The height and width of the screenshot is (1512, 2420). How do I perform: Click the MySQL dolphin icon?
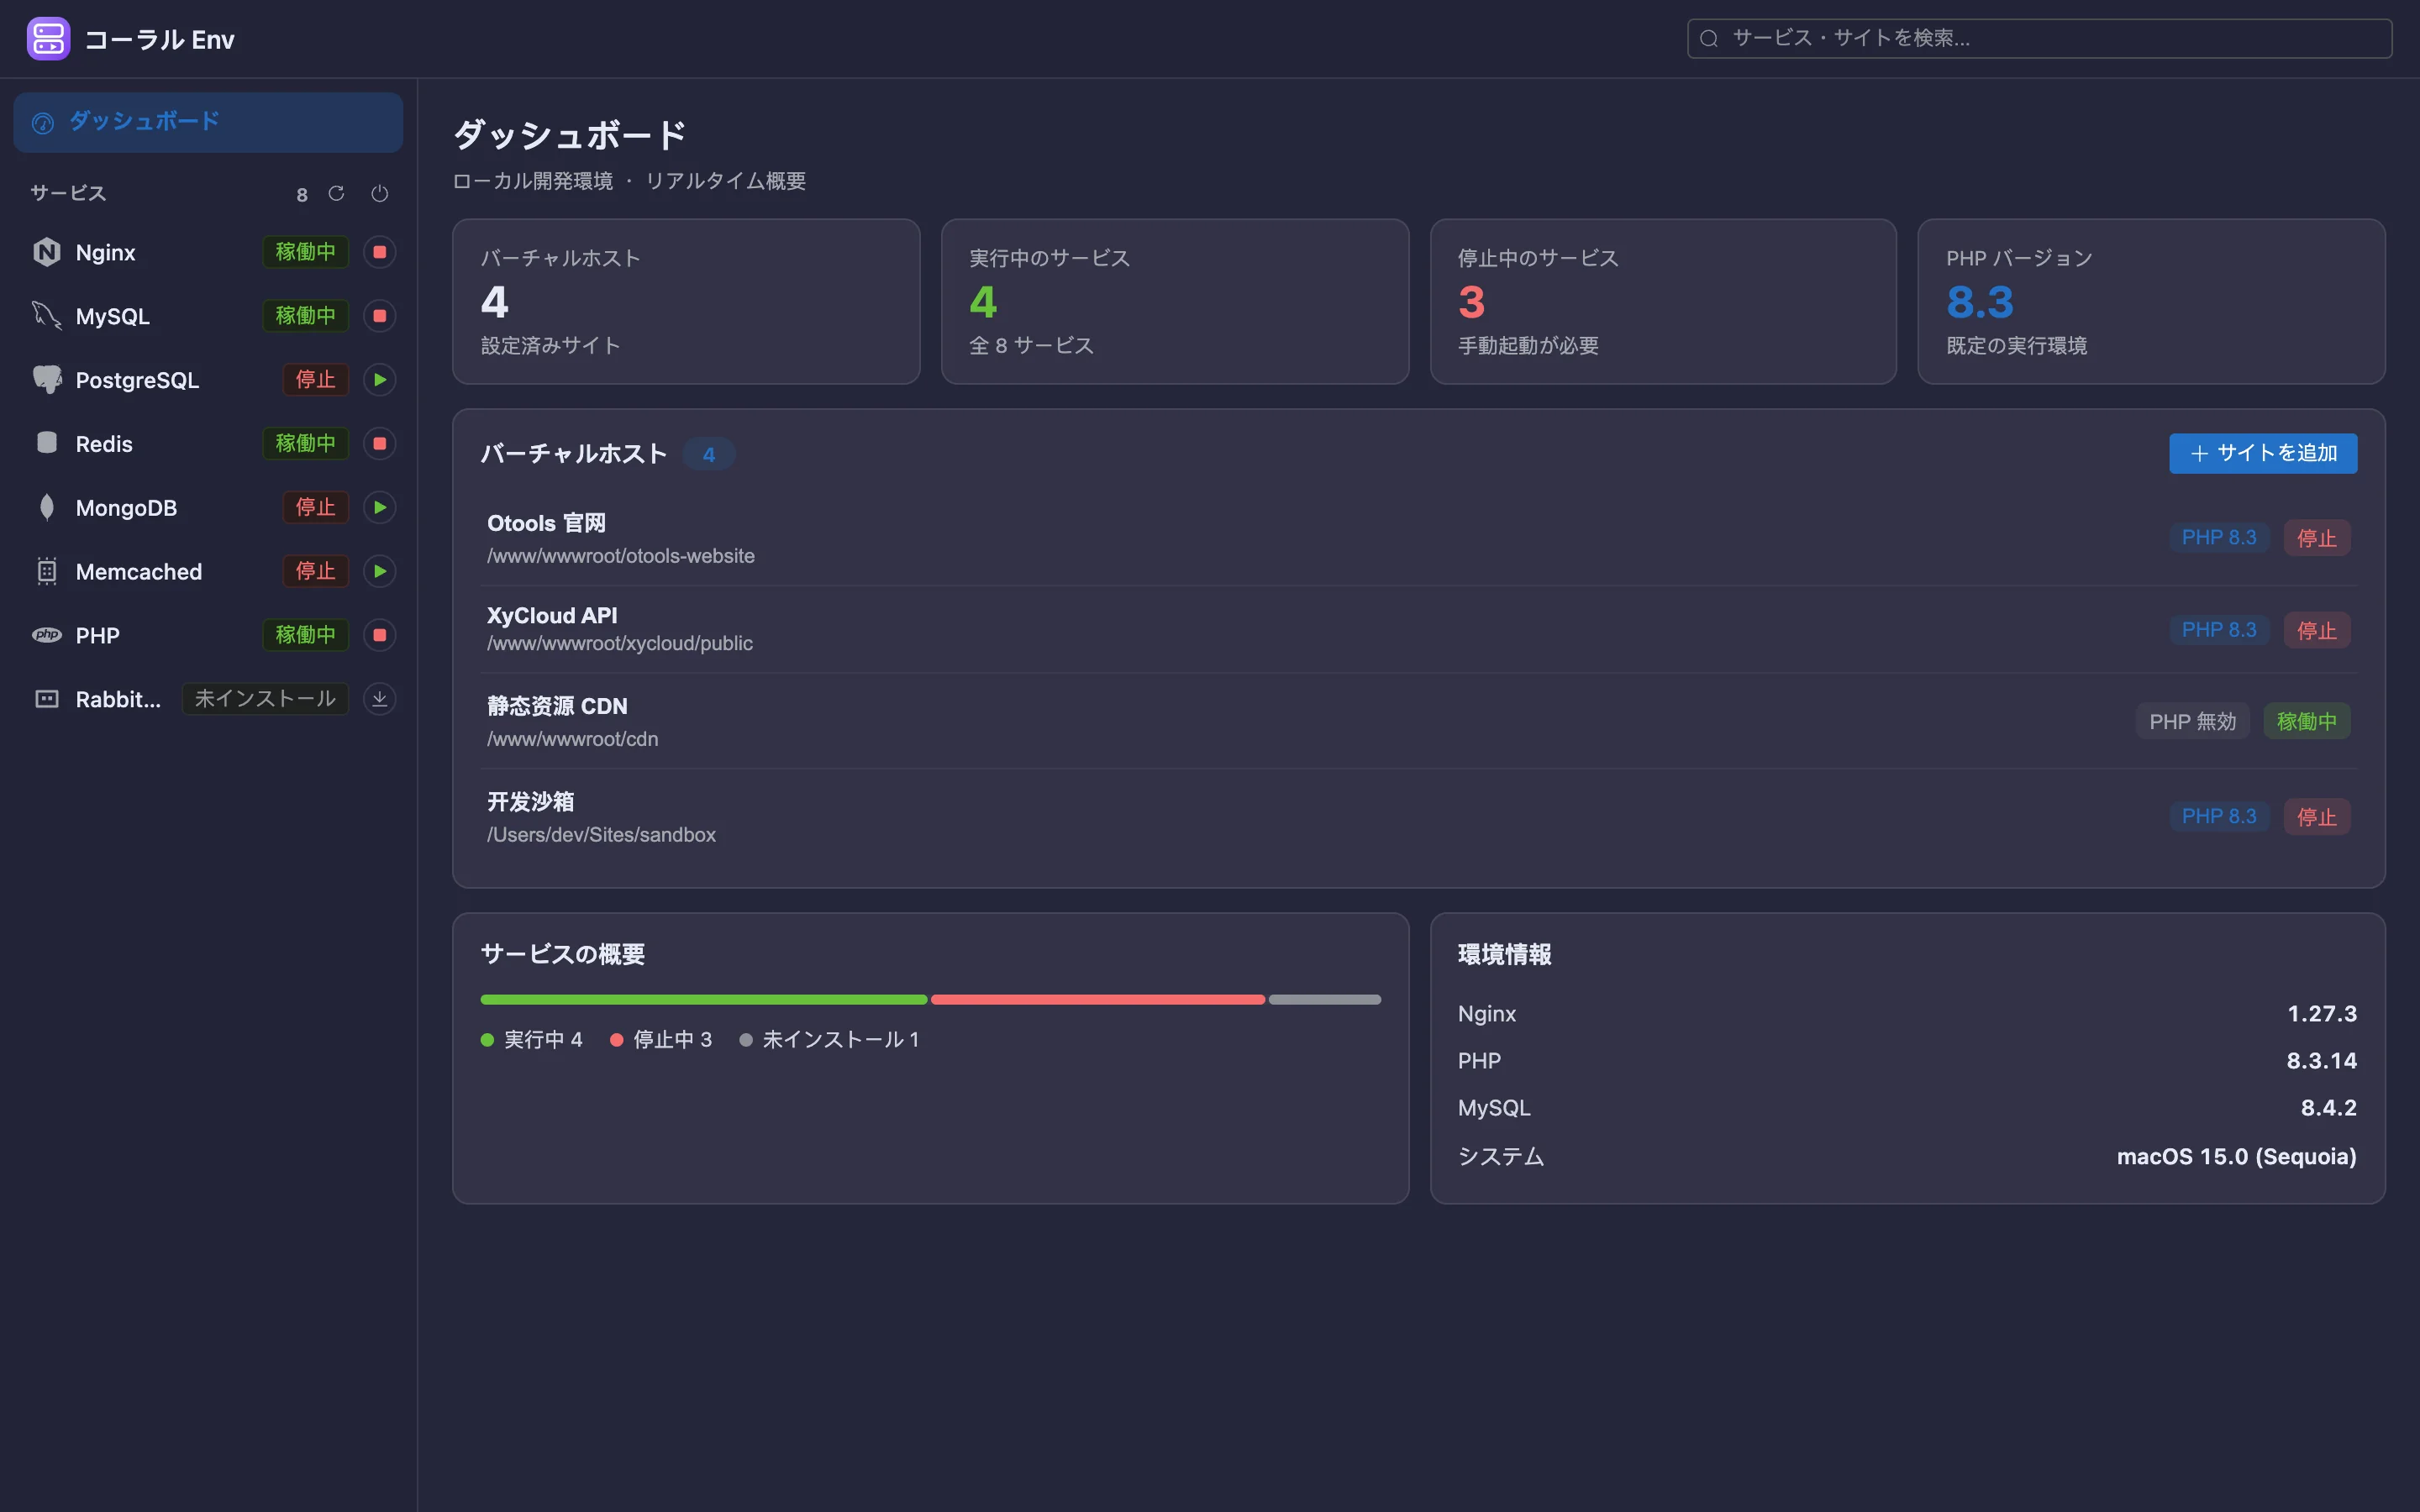(x=47, y=316)
